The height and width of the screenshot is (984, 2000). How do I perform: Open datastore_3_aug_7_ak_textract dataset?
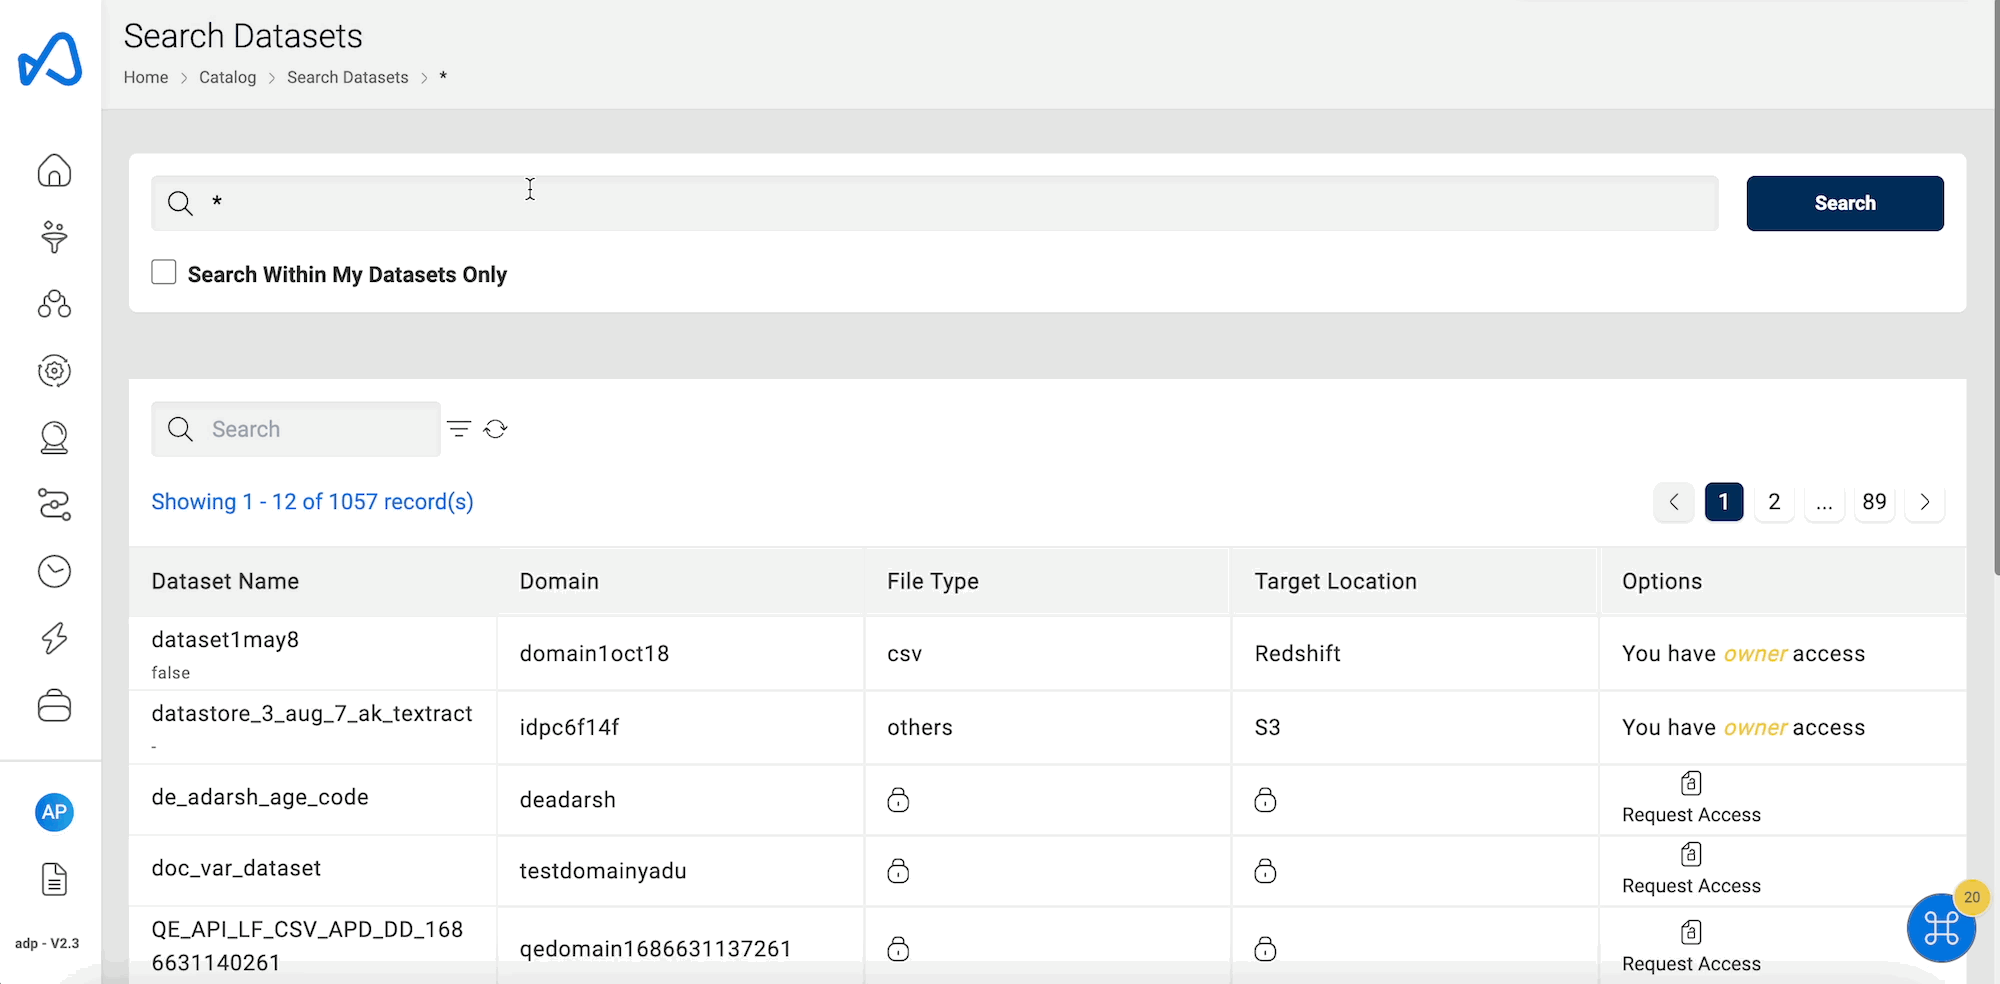312,714
